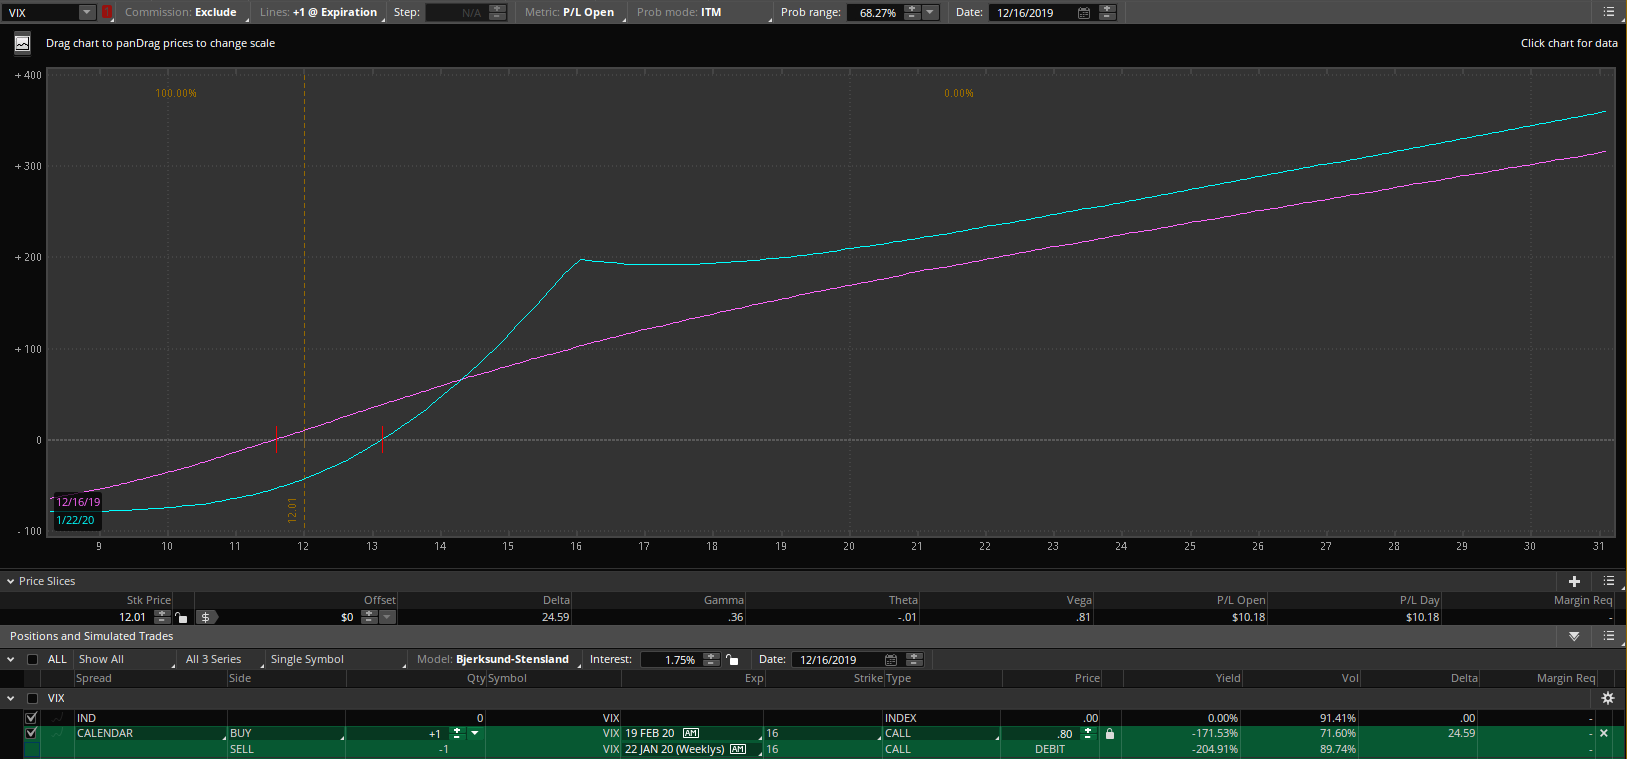Open the Positions and Simulated Trades filter icon
Viewport: 1627px width, 759px height.
click(1574, 636)
